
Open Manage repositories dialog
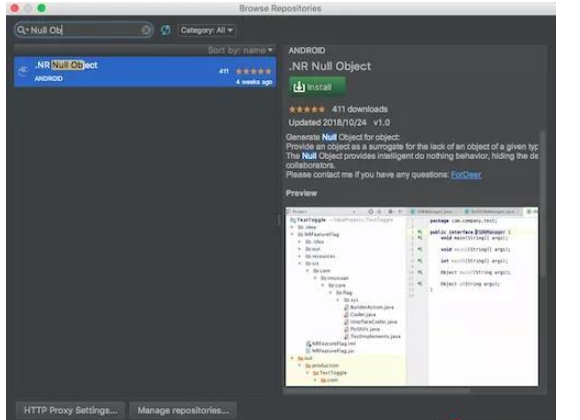[x=183, y=410]
